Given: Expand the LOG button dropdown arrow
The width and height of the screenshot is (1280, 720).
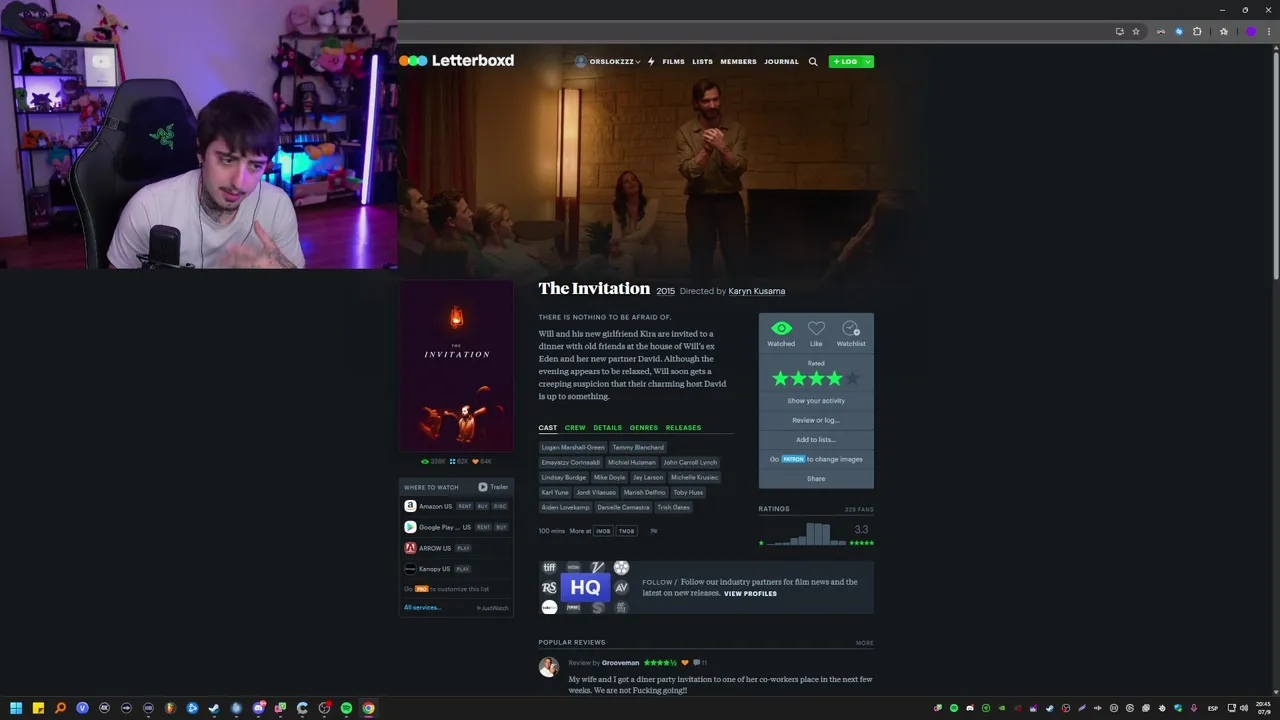Looking at the screenshot, I should tap(868, 62).
